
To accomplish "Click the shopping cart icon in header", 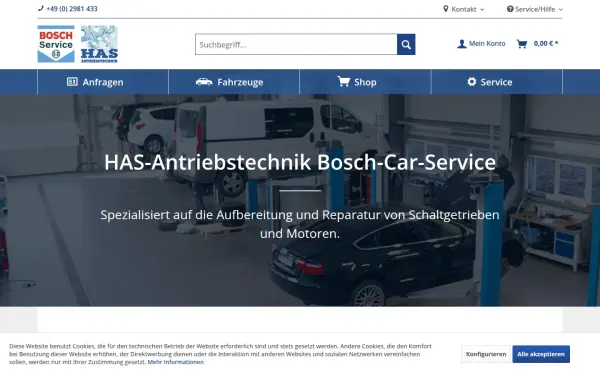I will 522,44.
